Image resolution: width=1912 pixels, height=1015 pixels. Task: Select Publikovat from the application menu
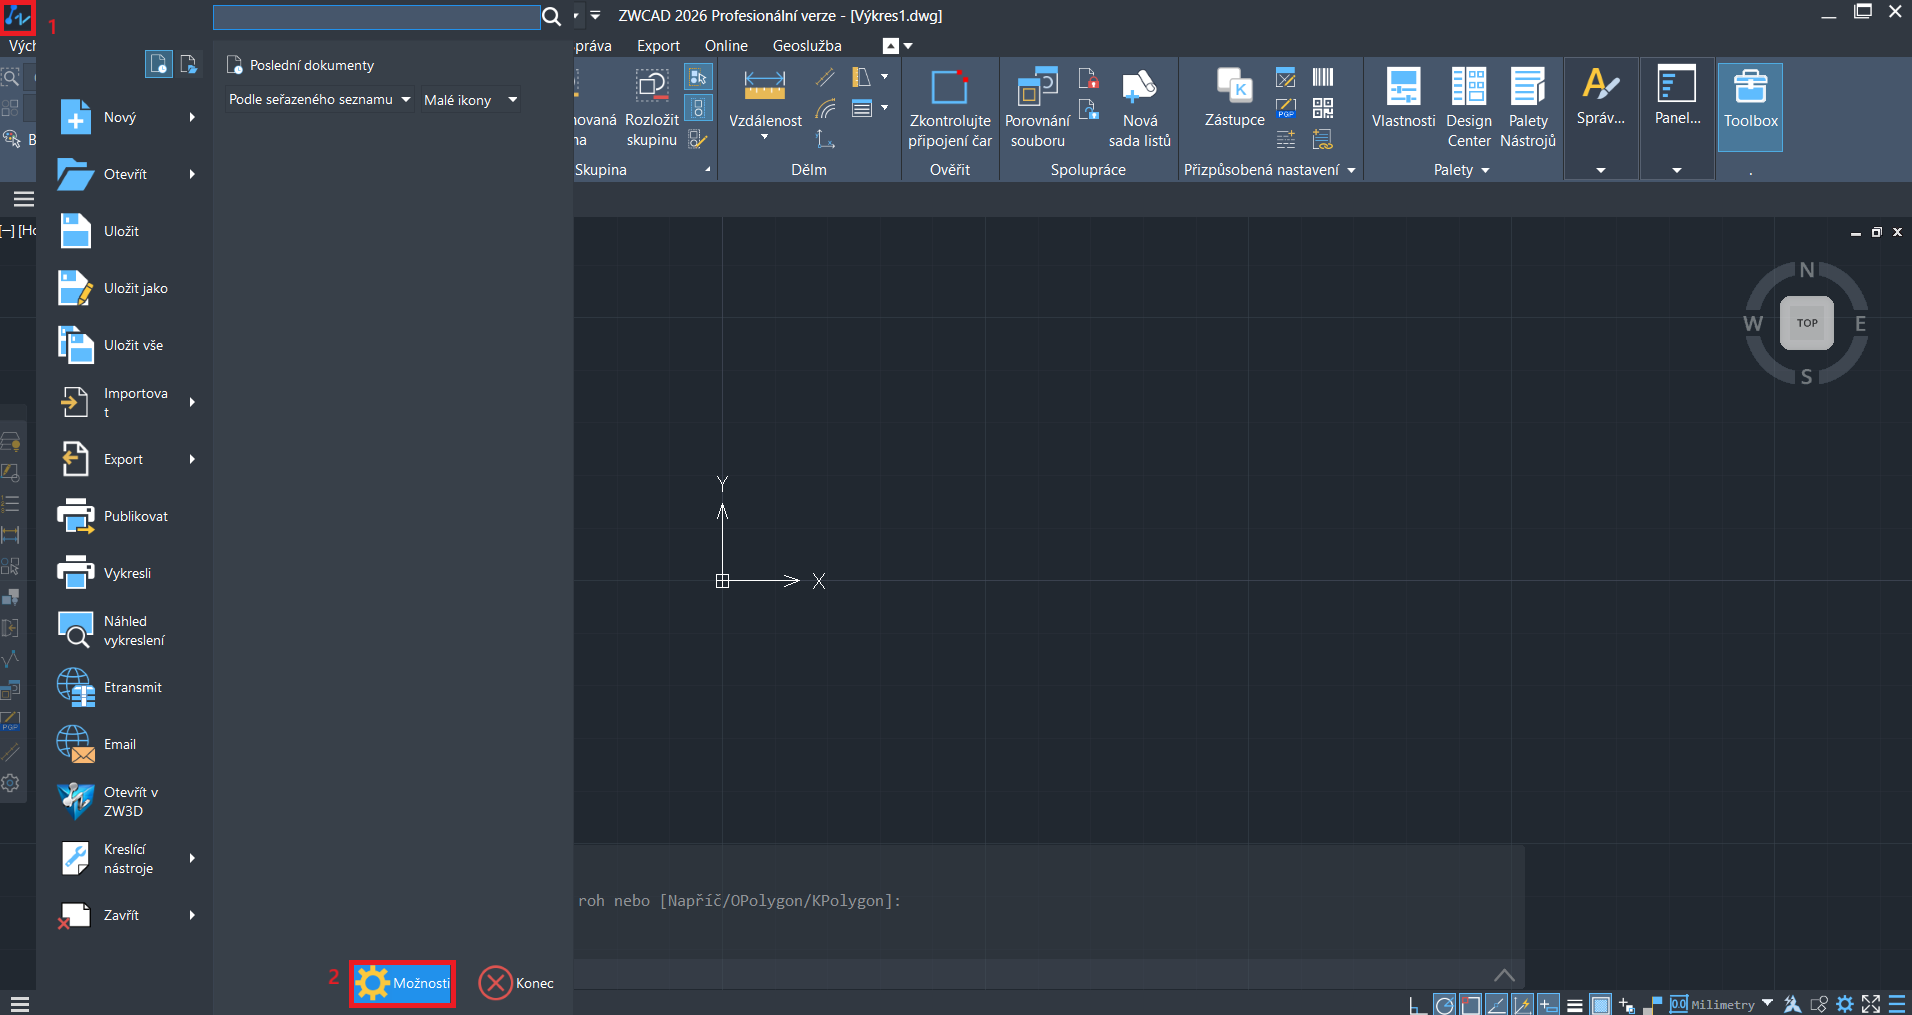135,516
